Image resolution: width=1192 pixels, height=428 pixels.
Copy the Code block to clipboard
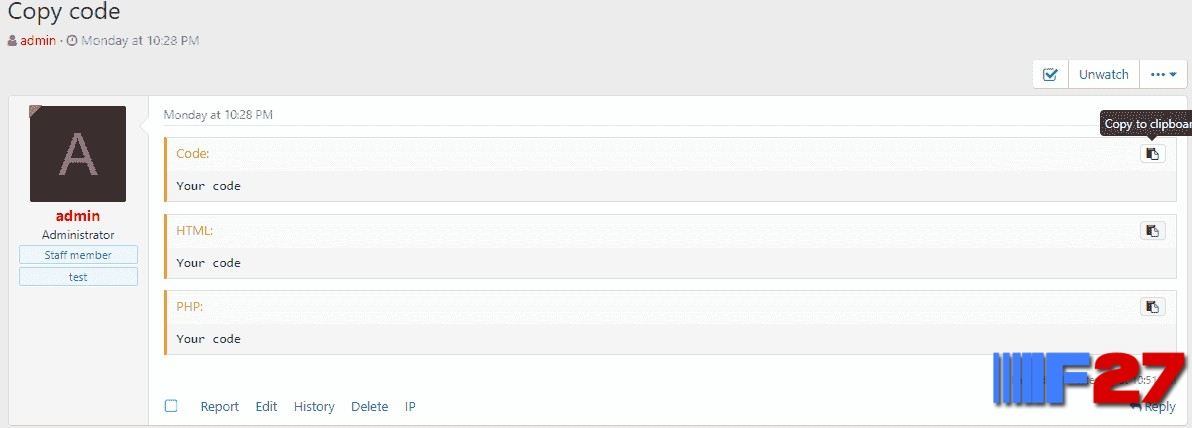point(1152,154)
